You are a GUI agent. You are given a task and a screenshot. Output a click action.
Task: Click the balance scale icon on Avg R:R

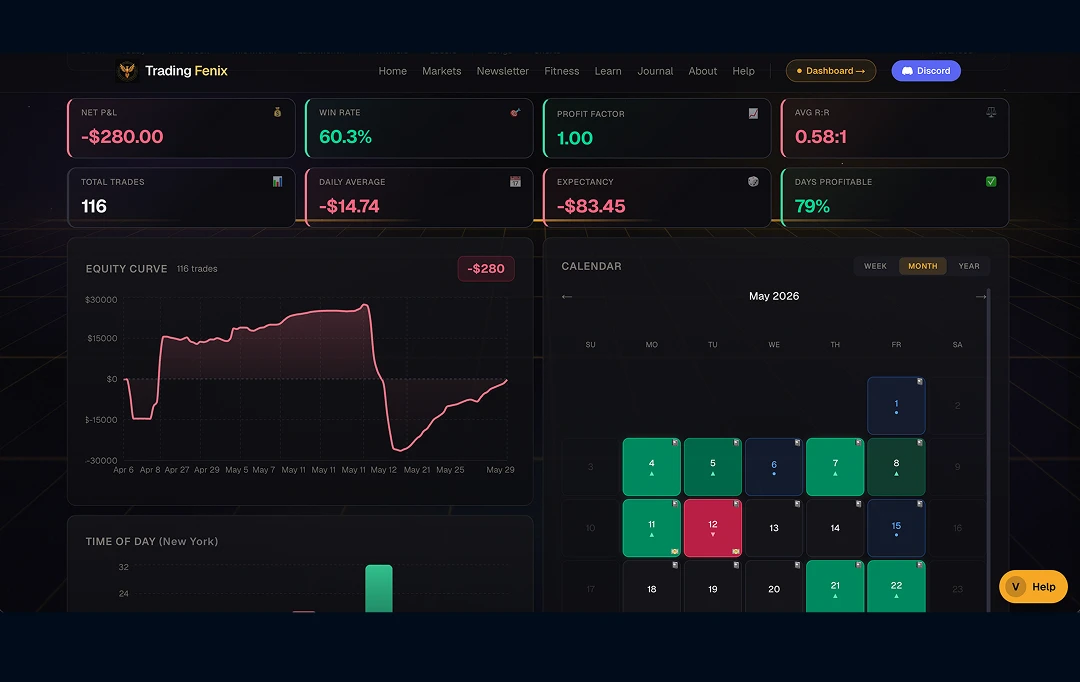click(991, 112)
